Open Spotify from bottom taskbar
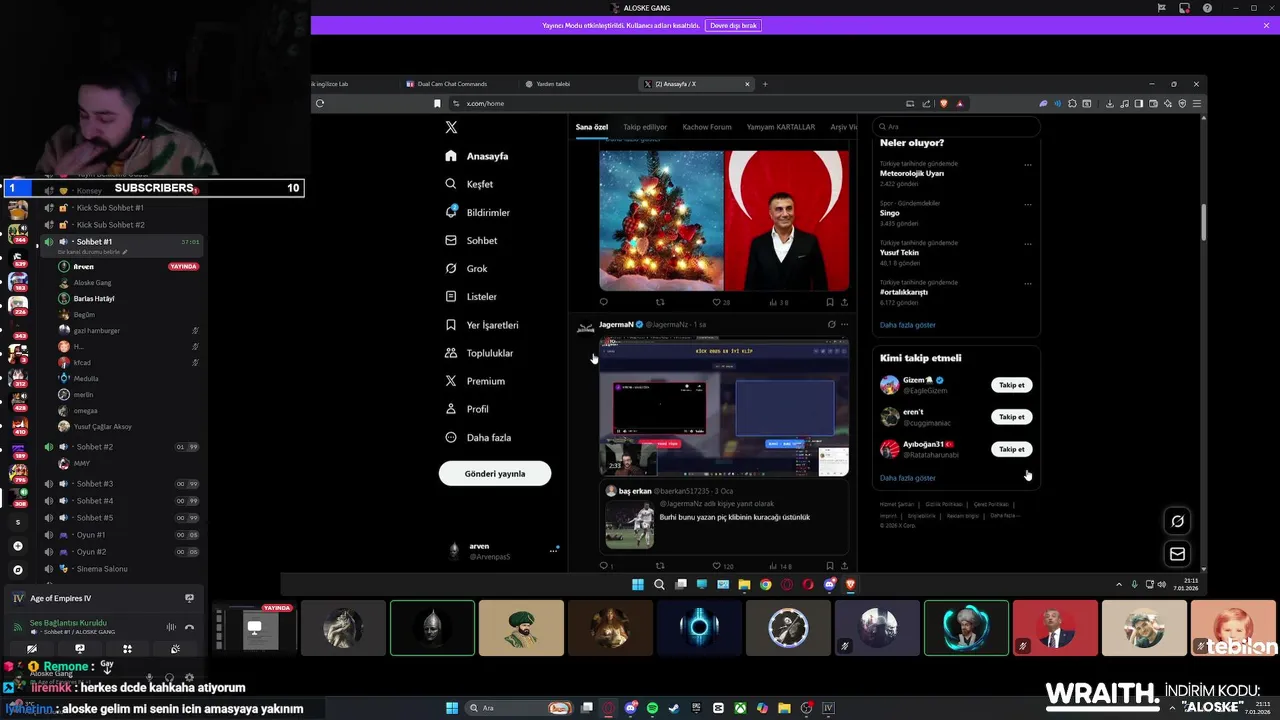 652,708
